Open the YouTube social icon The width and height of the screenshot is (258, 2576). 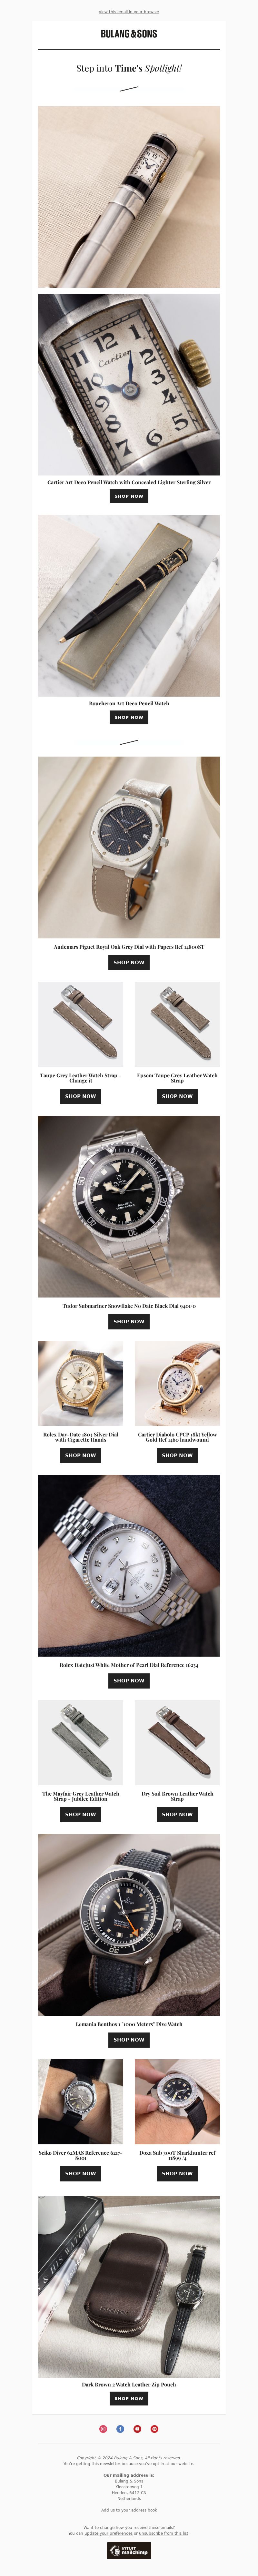point(137,2429)
